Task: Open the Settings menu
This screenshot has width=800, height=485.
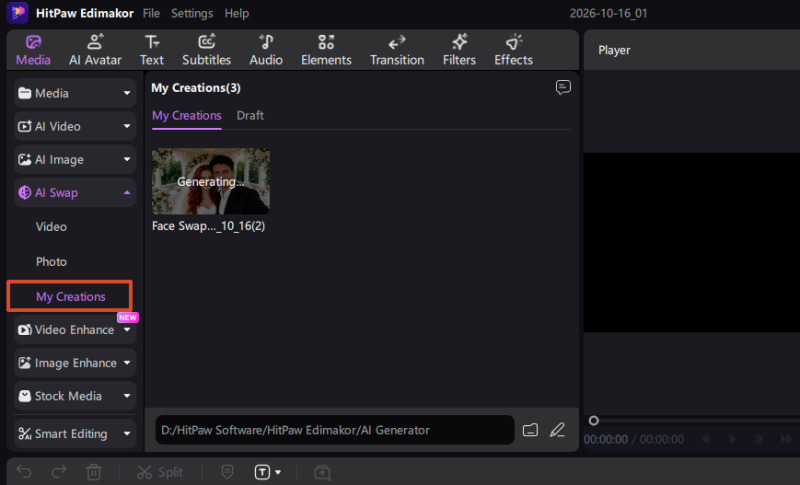Action: click(192, 13)
